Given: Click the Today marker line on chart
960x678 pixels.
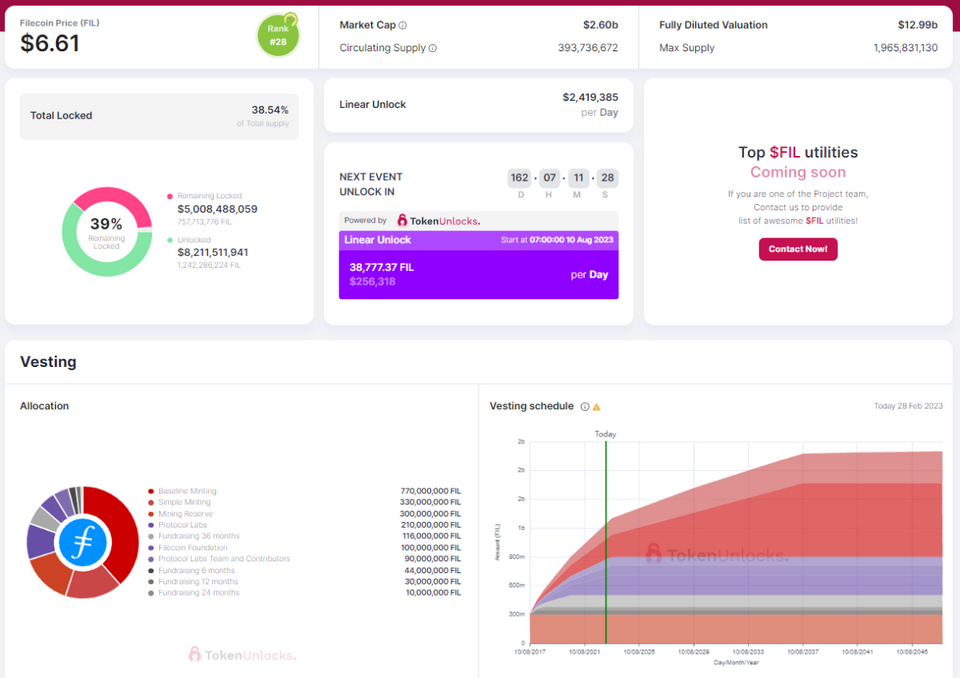Looking at the screenshot, I should pos(606,541).
